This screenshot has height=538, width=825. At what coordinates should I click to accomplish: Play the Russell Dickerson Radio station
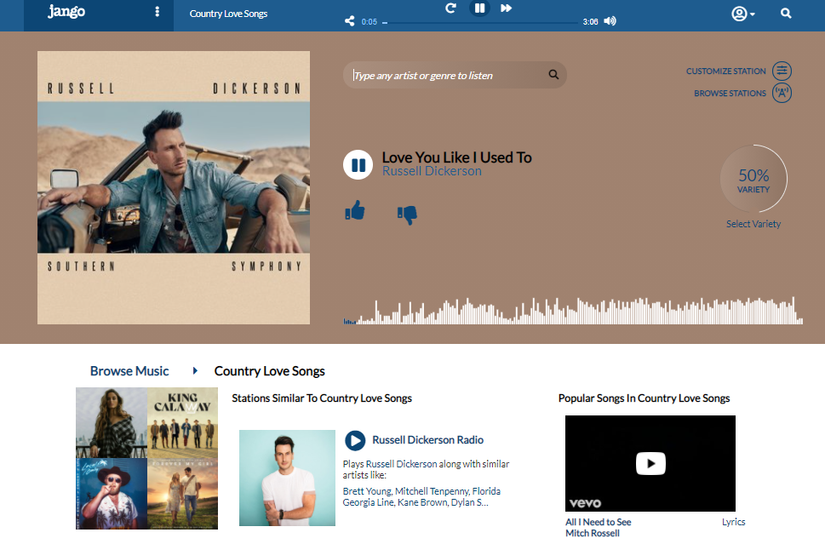(x=355, y=440)
